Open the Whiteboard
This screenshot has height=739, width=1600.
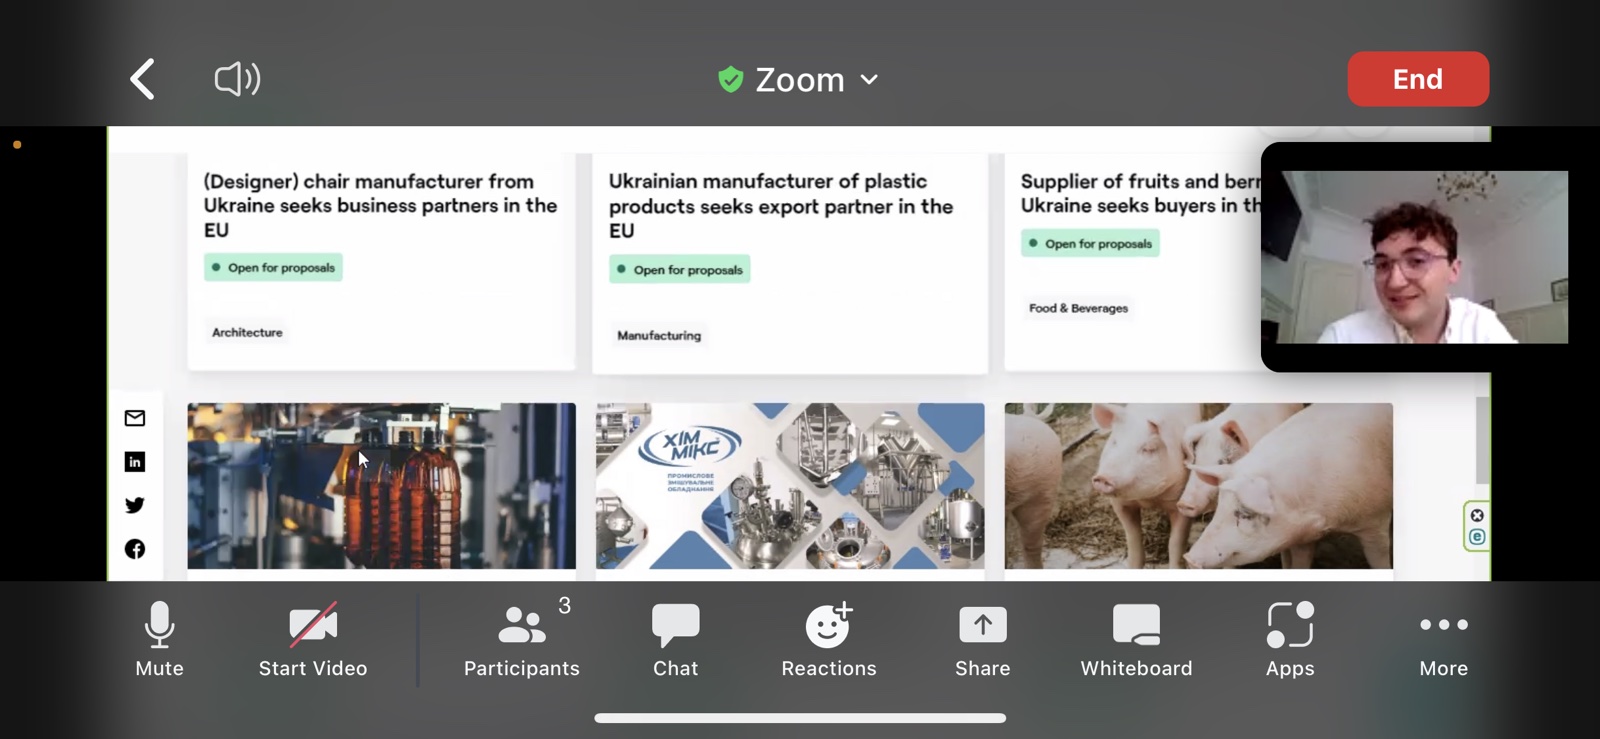[x=1136, y=640]
